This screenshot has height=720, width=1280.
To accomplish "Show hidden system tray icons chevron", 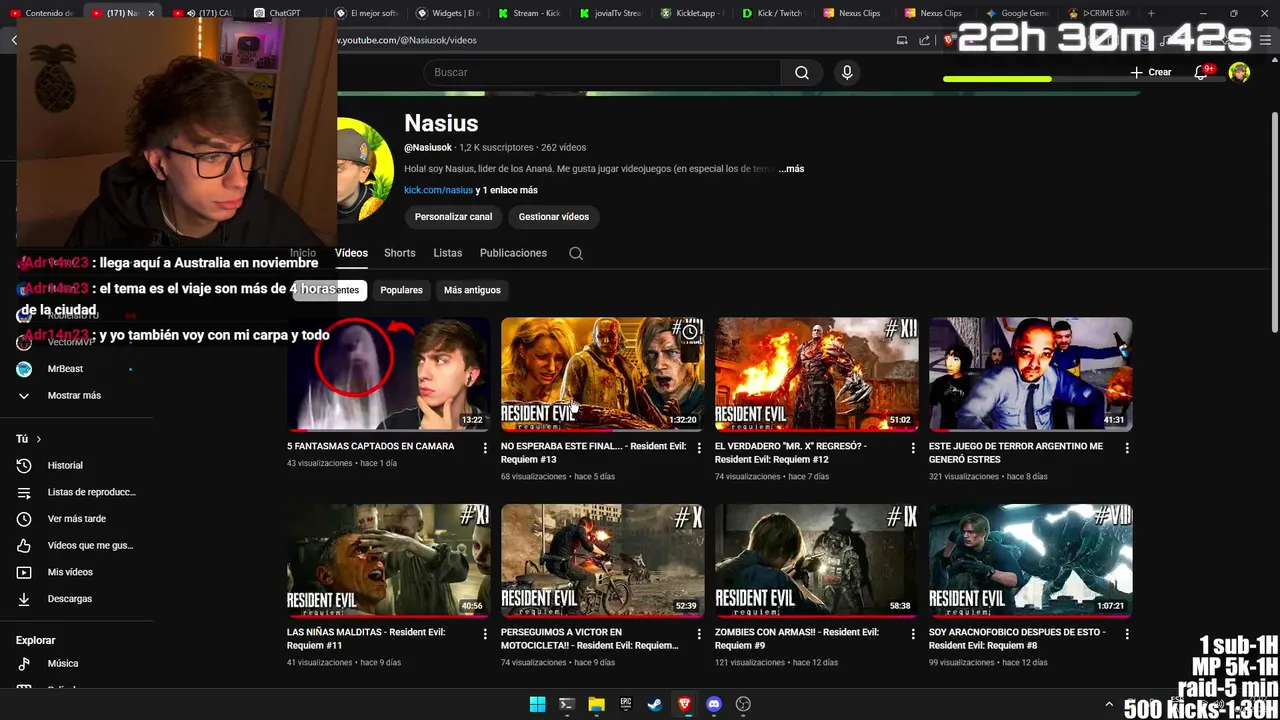I will pos(1108,705).
